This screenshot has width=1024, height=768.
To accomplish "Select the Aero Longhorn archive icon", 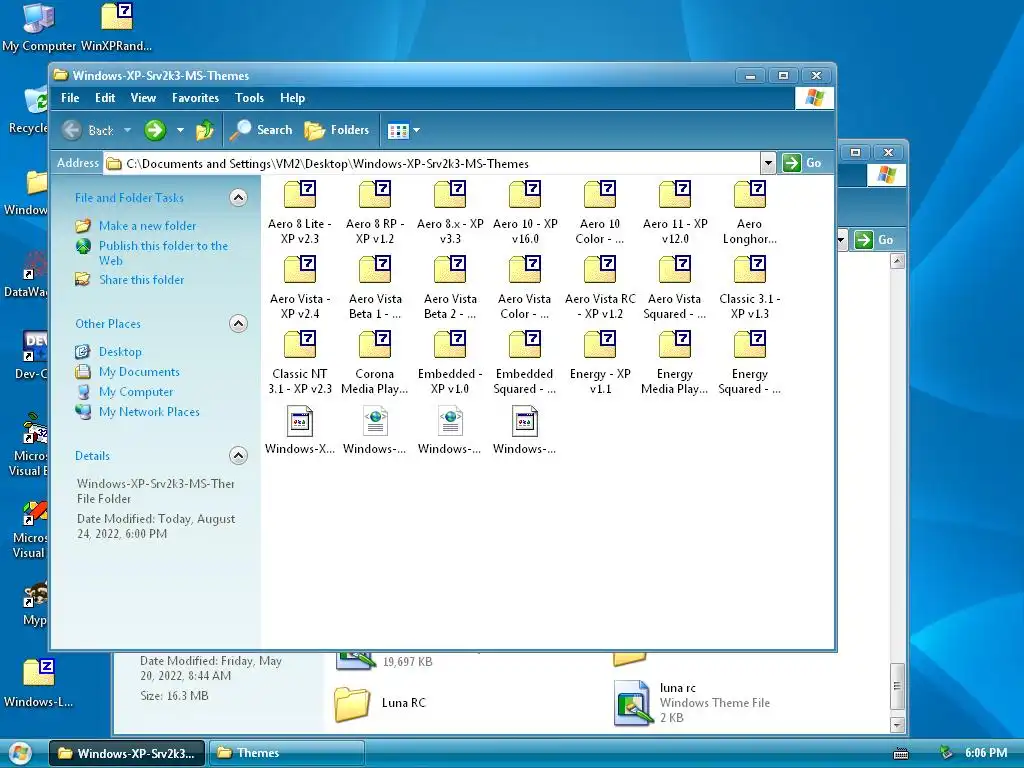I will (750, 195).
